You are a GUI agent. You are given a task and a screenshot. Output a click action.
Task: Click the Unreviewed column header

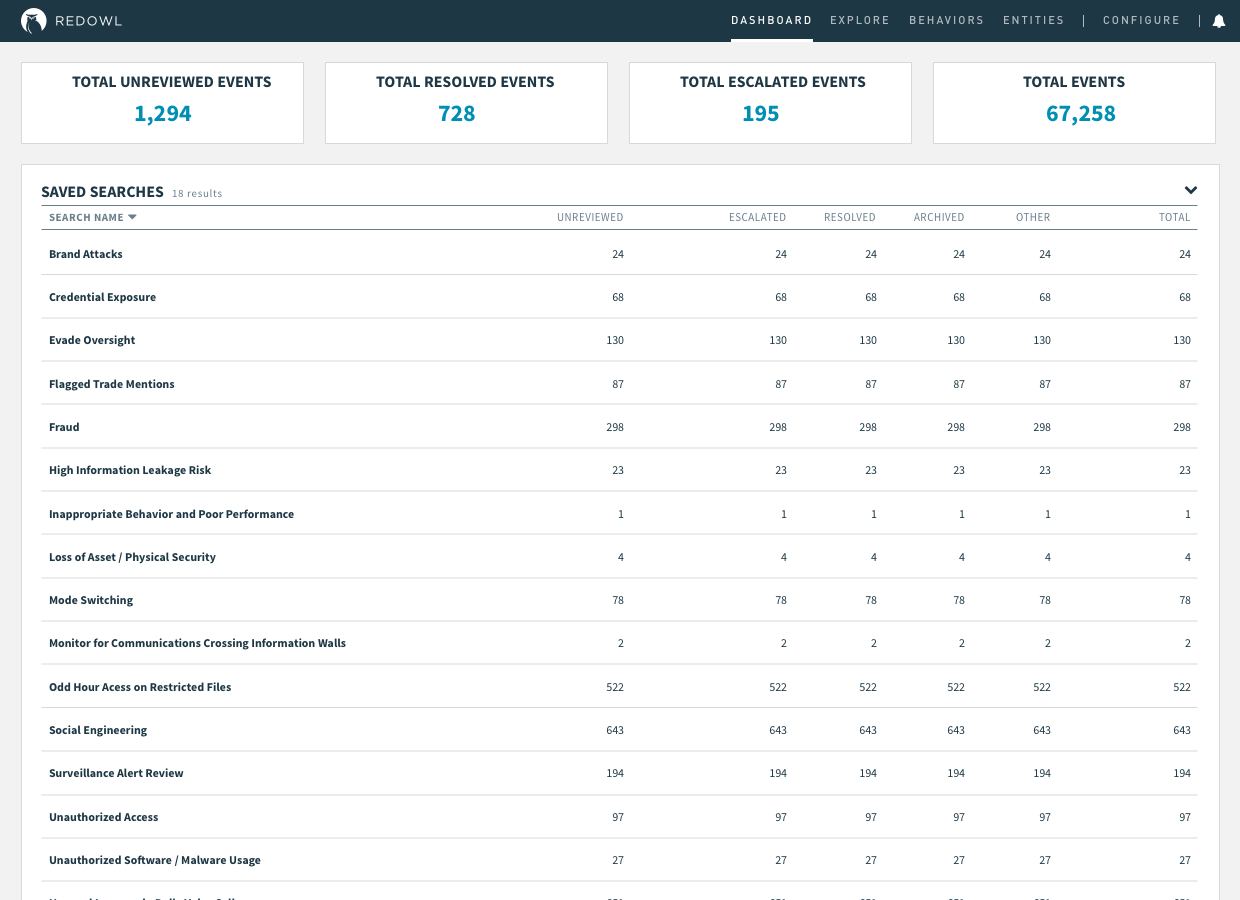pos(590,217)
